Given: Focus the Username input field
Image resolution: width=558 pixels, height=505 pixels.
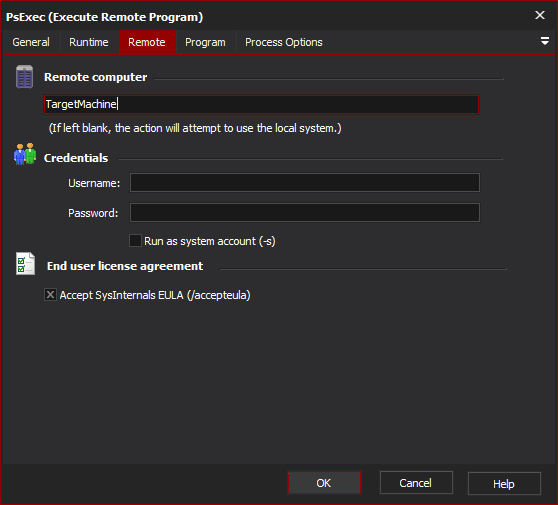Looking at the screenshot, I should pyautogui.click(x=305, y=183).
